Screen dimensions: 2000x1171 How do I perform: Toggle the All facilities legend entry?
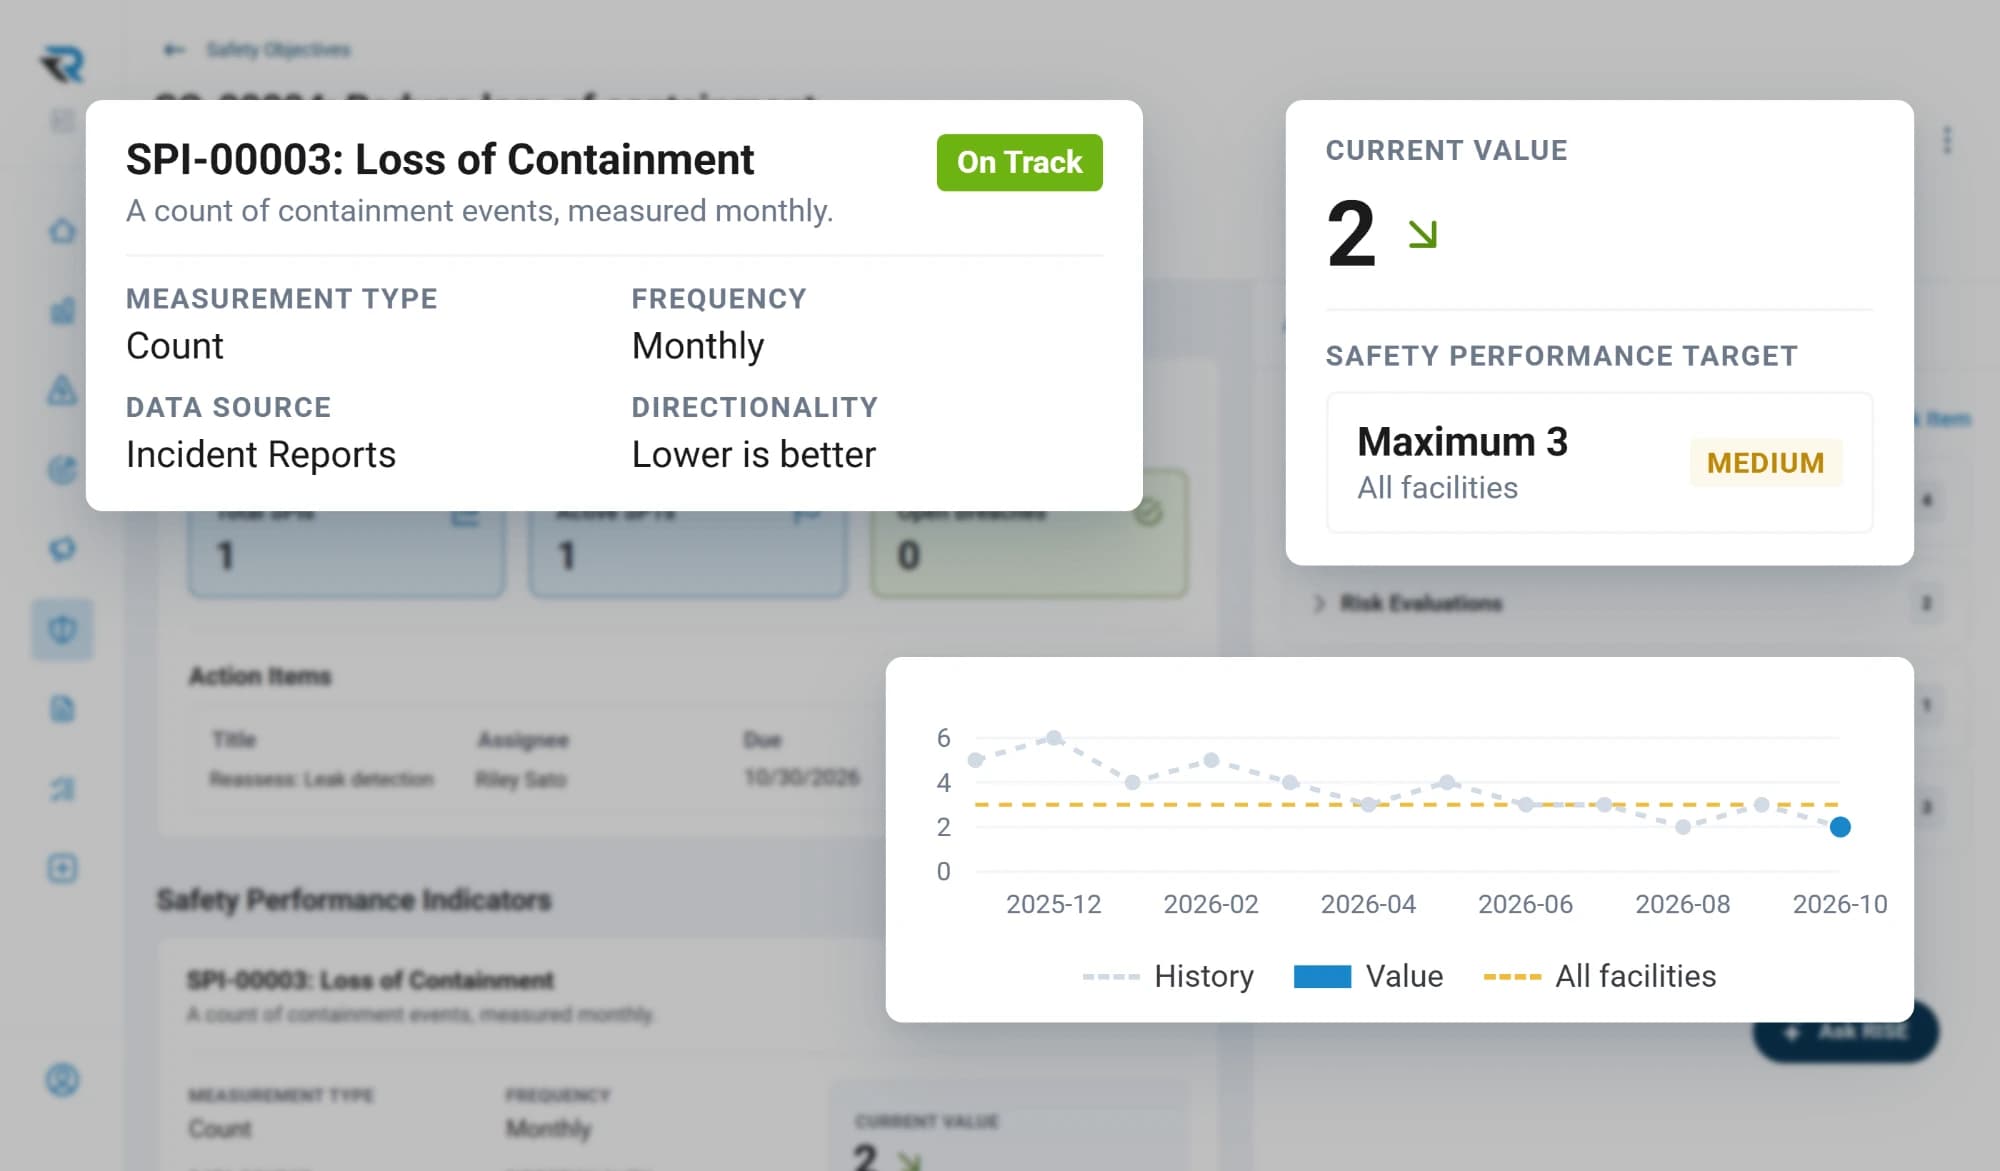pos(1600,976)
